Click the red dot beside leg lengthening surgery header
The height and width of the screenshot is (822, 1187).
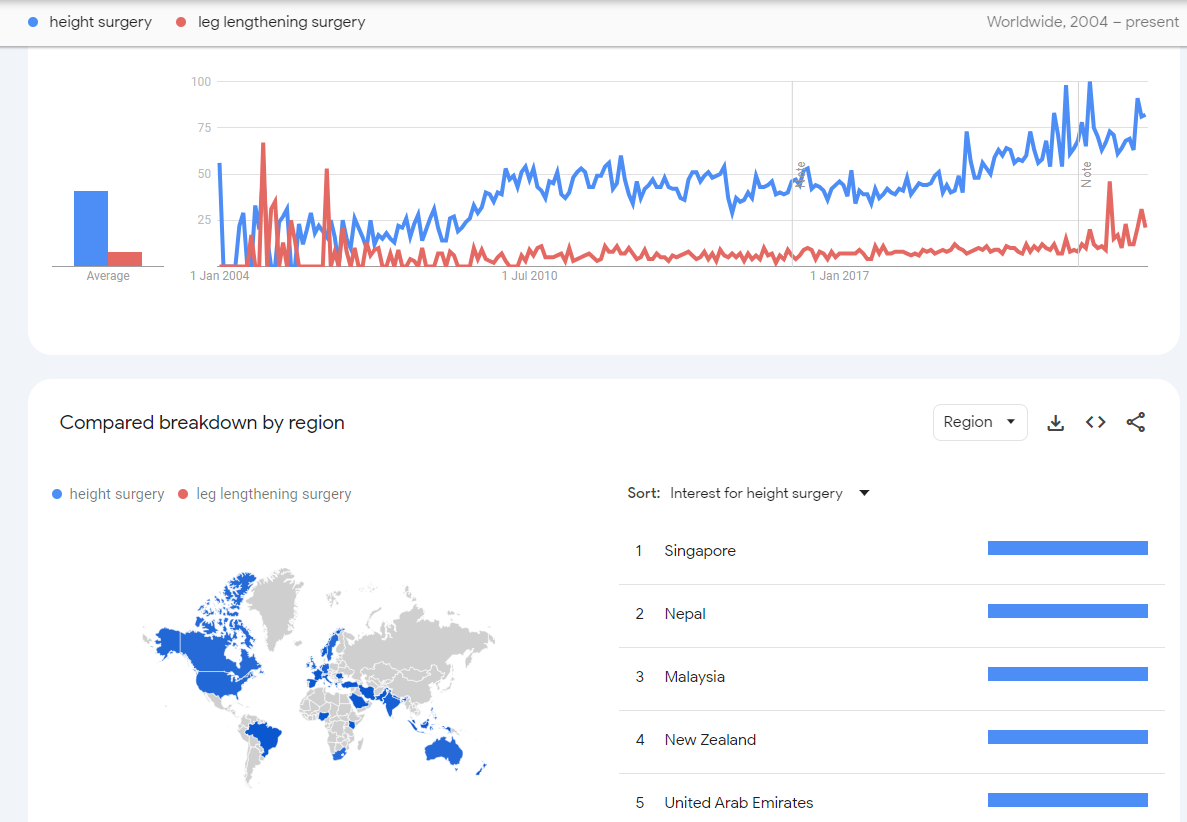coord(181,22)
